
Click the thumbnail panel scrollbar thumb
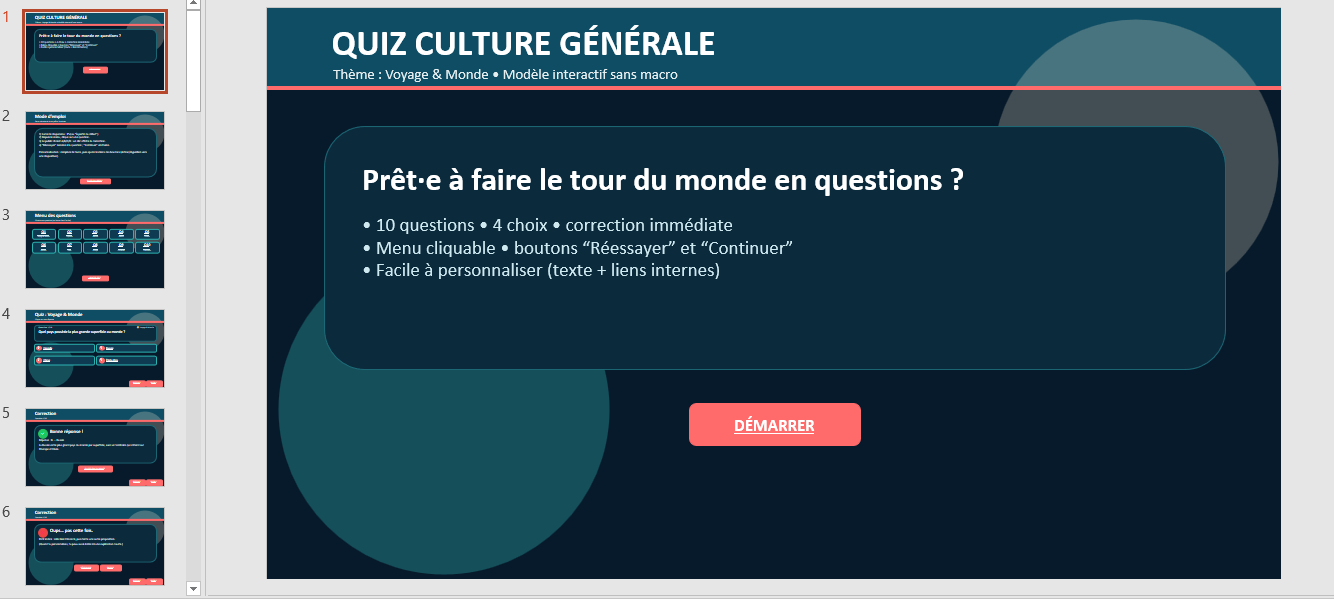[x=194, y=60]
